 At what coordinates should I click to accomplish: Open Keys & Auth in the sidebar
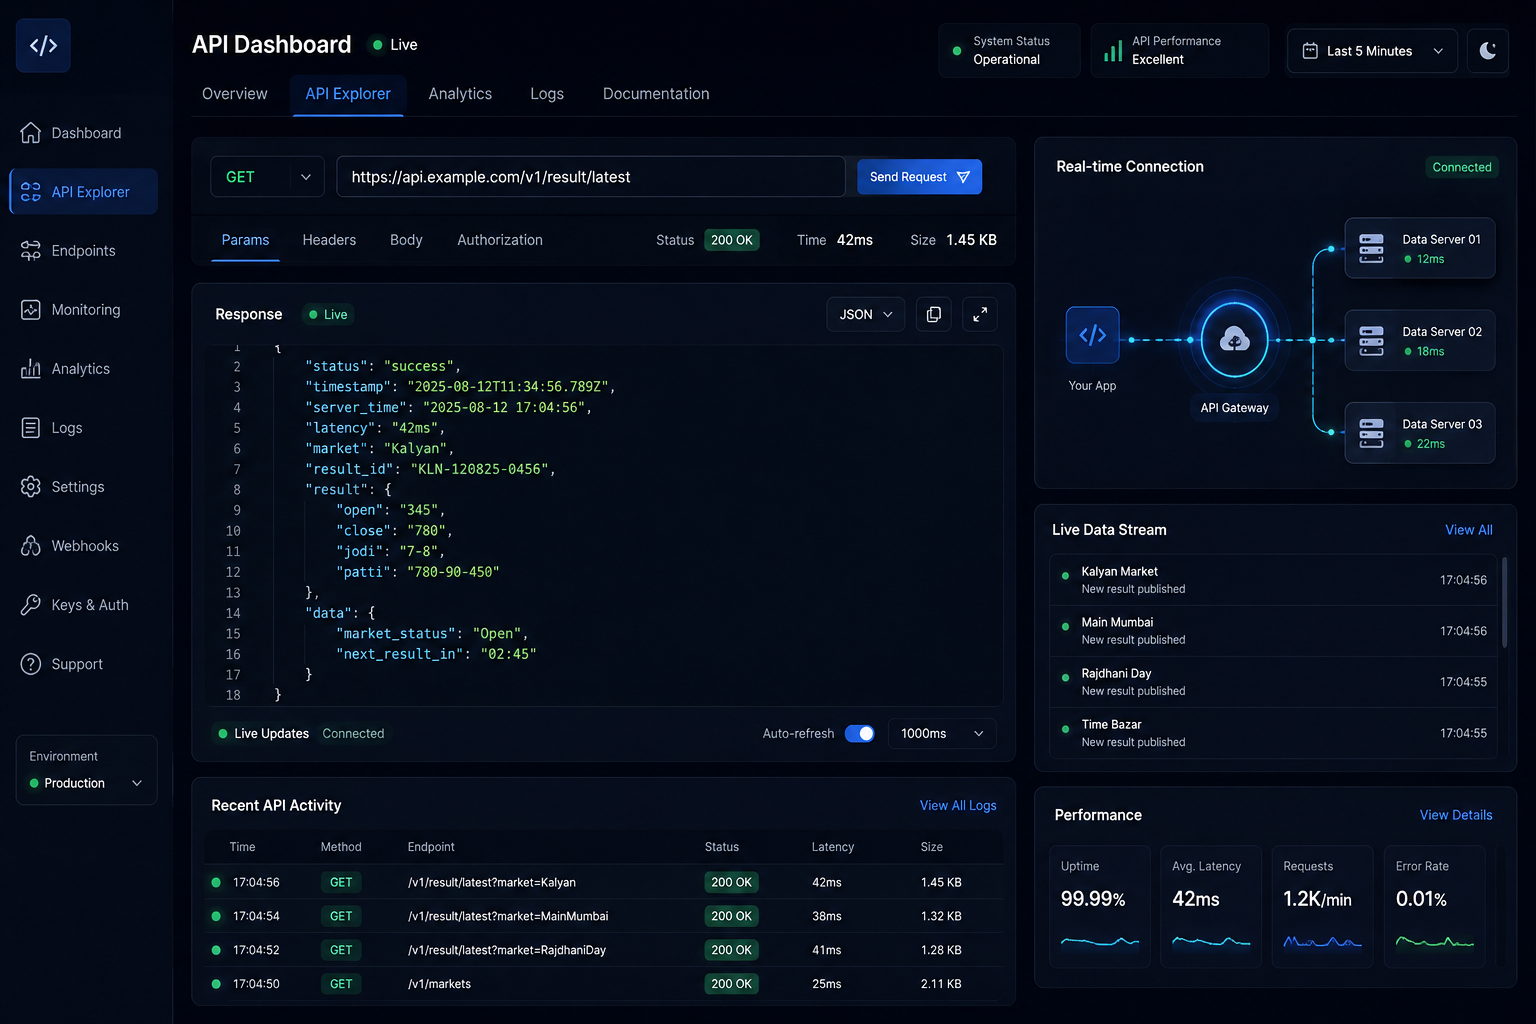(84, 605)
